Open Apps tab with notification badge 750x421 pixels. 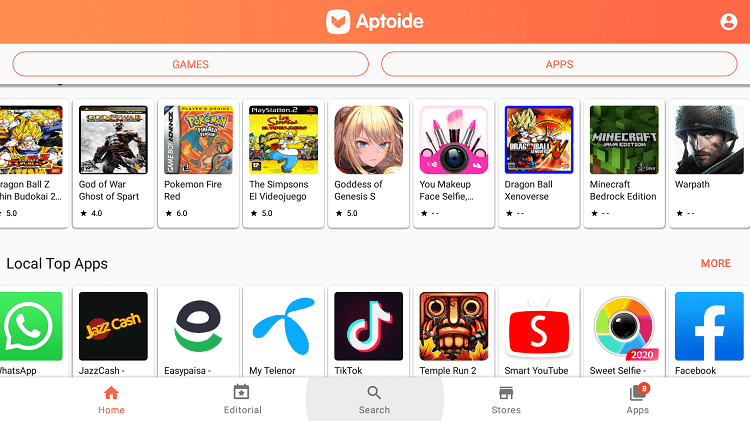638,399
